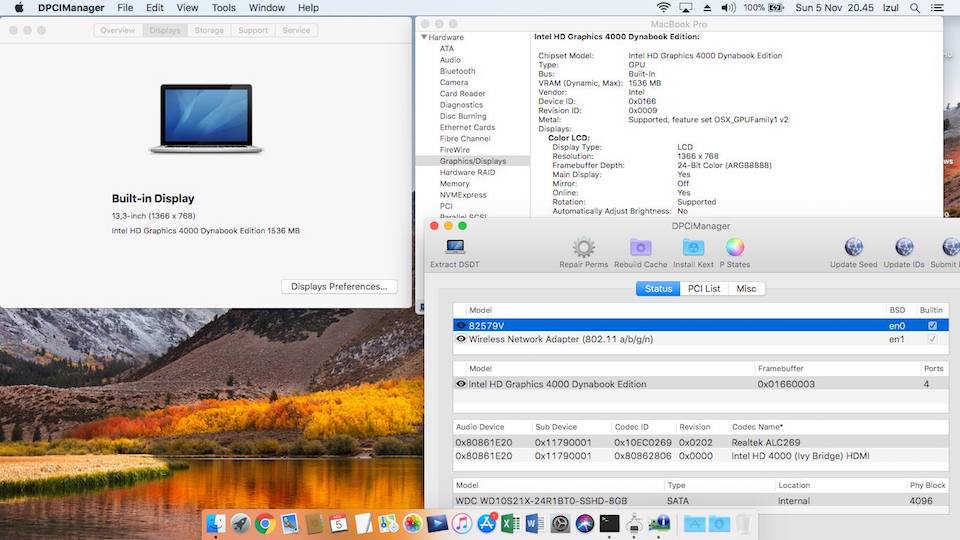Select NVMExpress in the hardware list
This screenshot has height=540, width=960.
click(463, 195)
